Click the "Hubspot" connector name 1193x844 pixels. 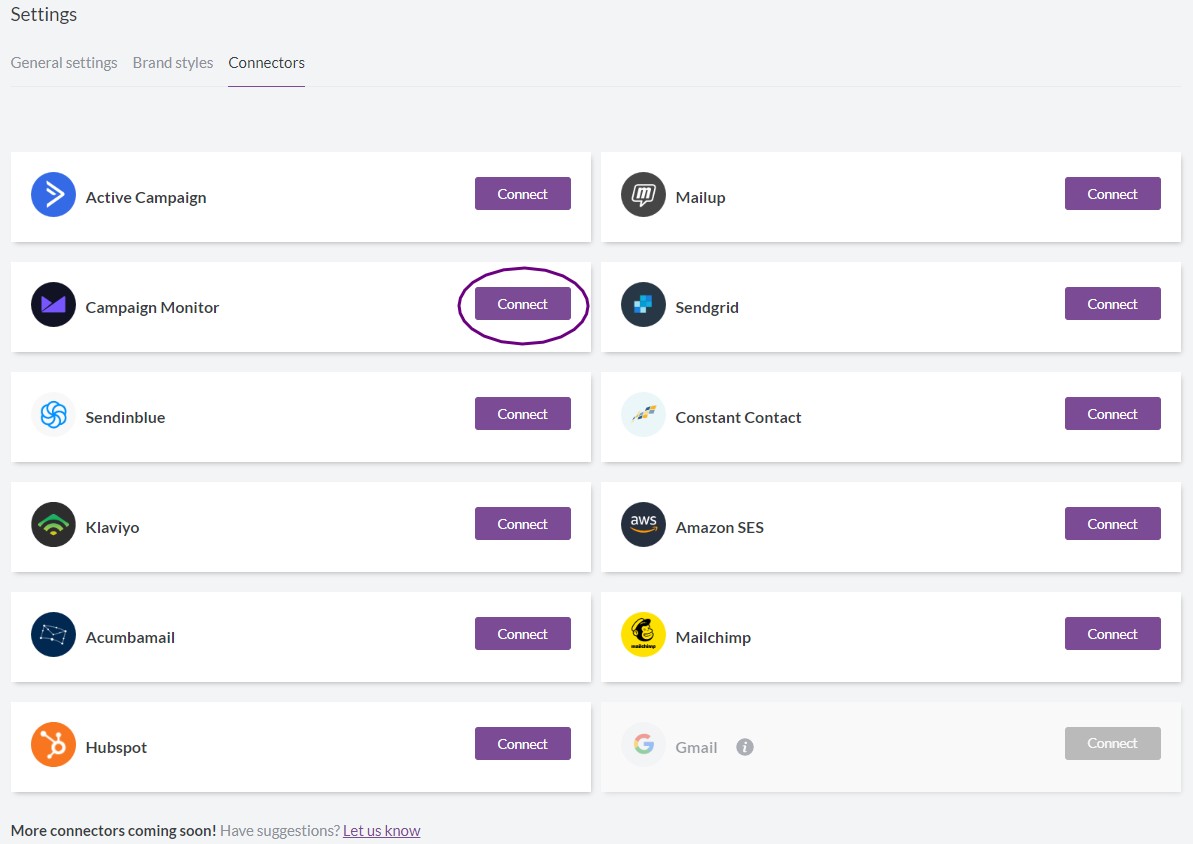tap(116, 747)
